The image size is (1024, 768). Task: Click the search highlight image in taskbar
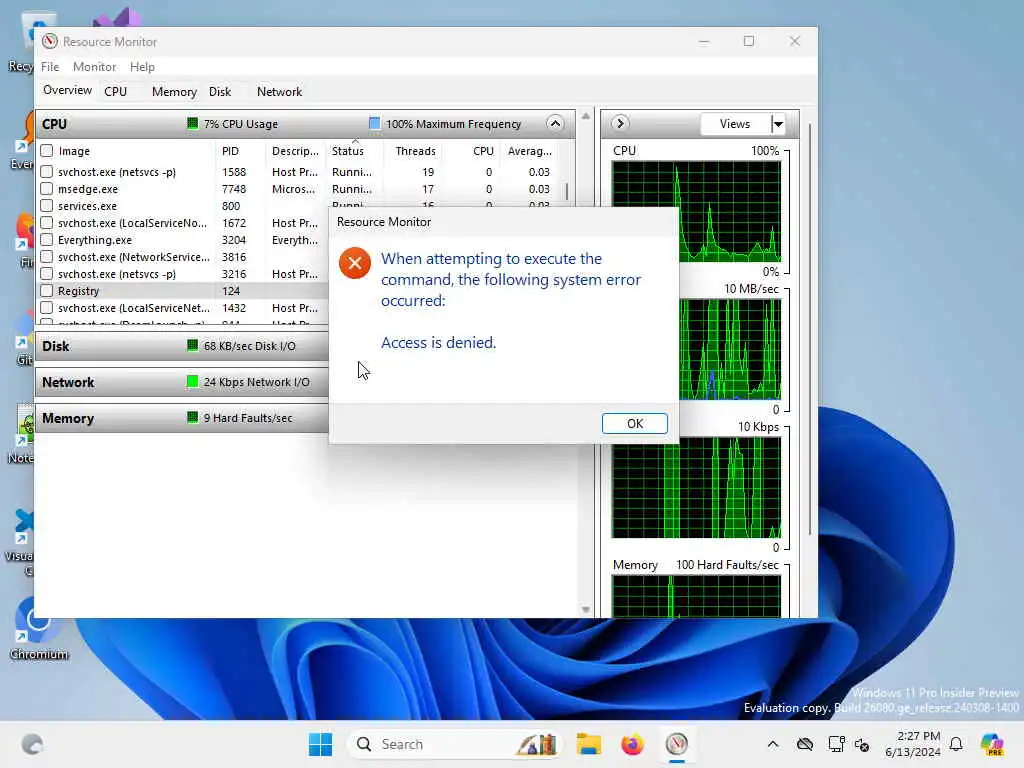tap(537, 744)
